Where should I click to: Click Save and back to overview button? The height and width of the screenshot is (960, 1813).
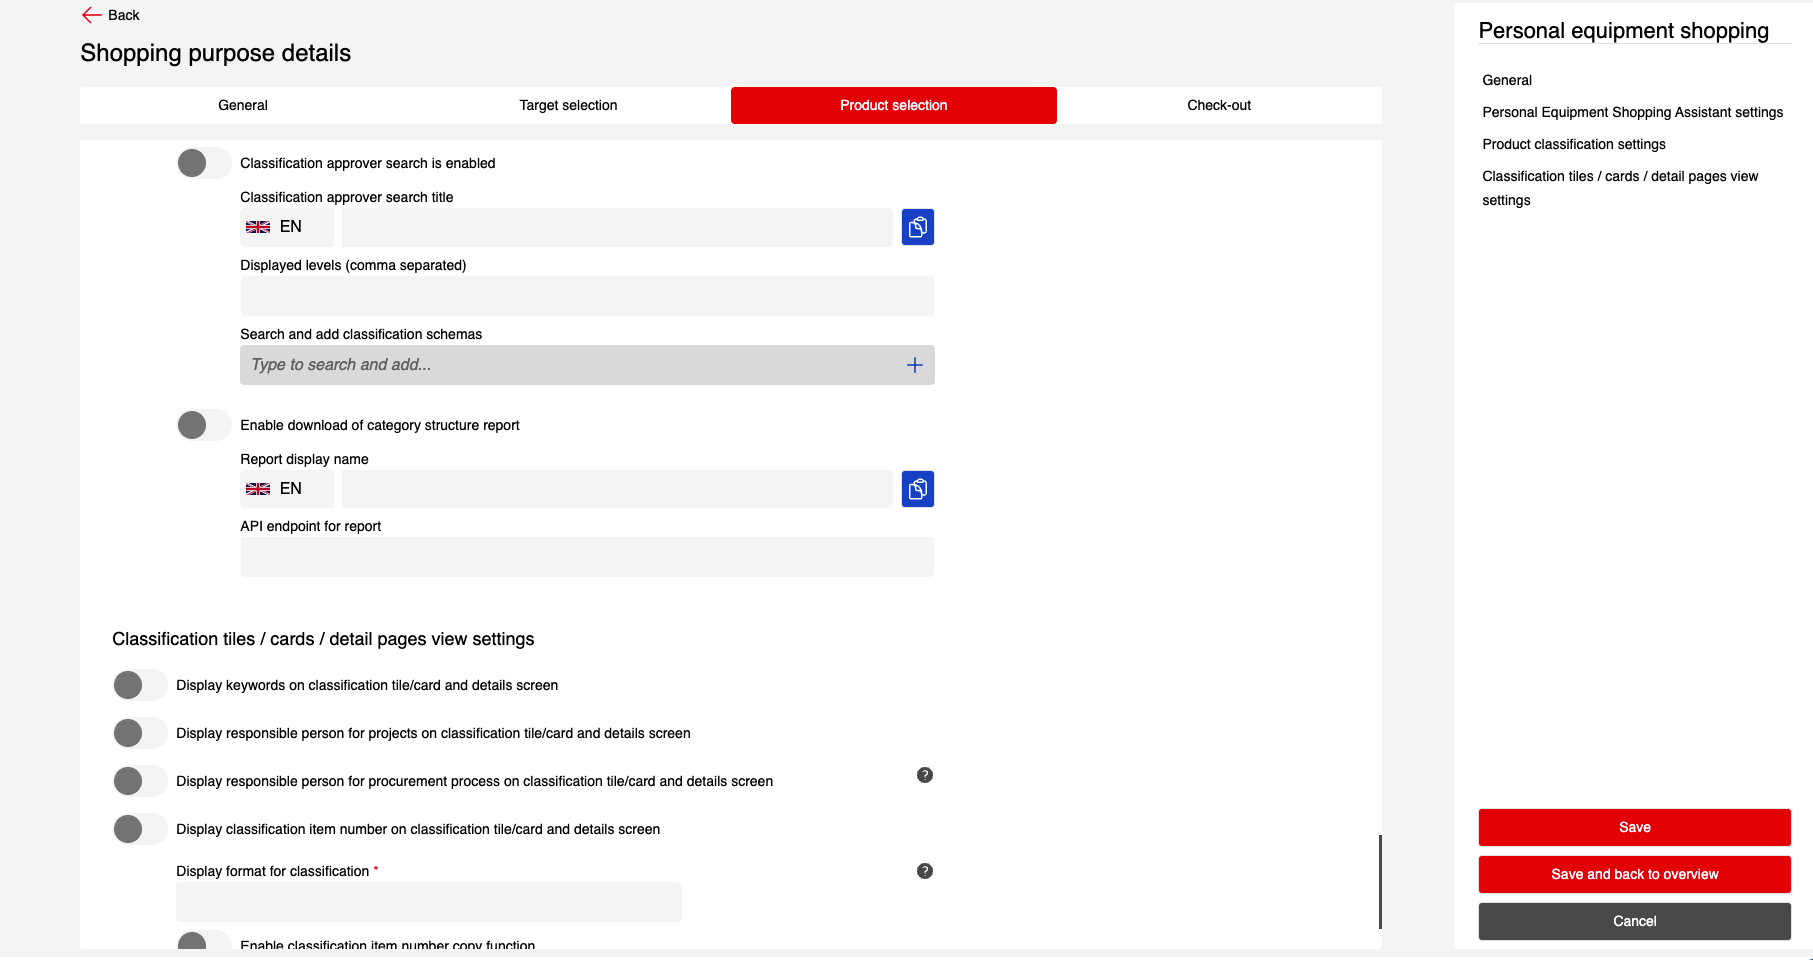[x=1634, y=874]
